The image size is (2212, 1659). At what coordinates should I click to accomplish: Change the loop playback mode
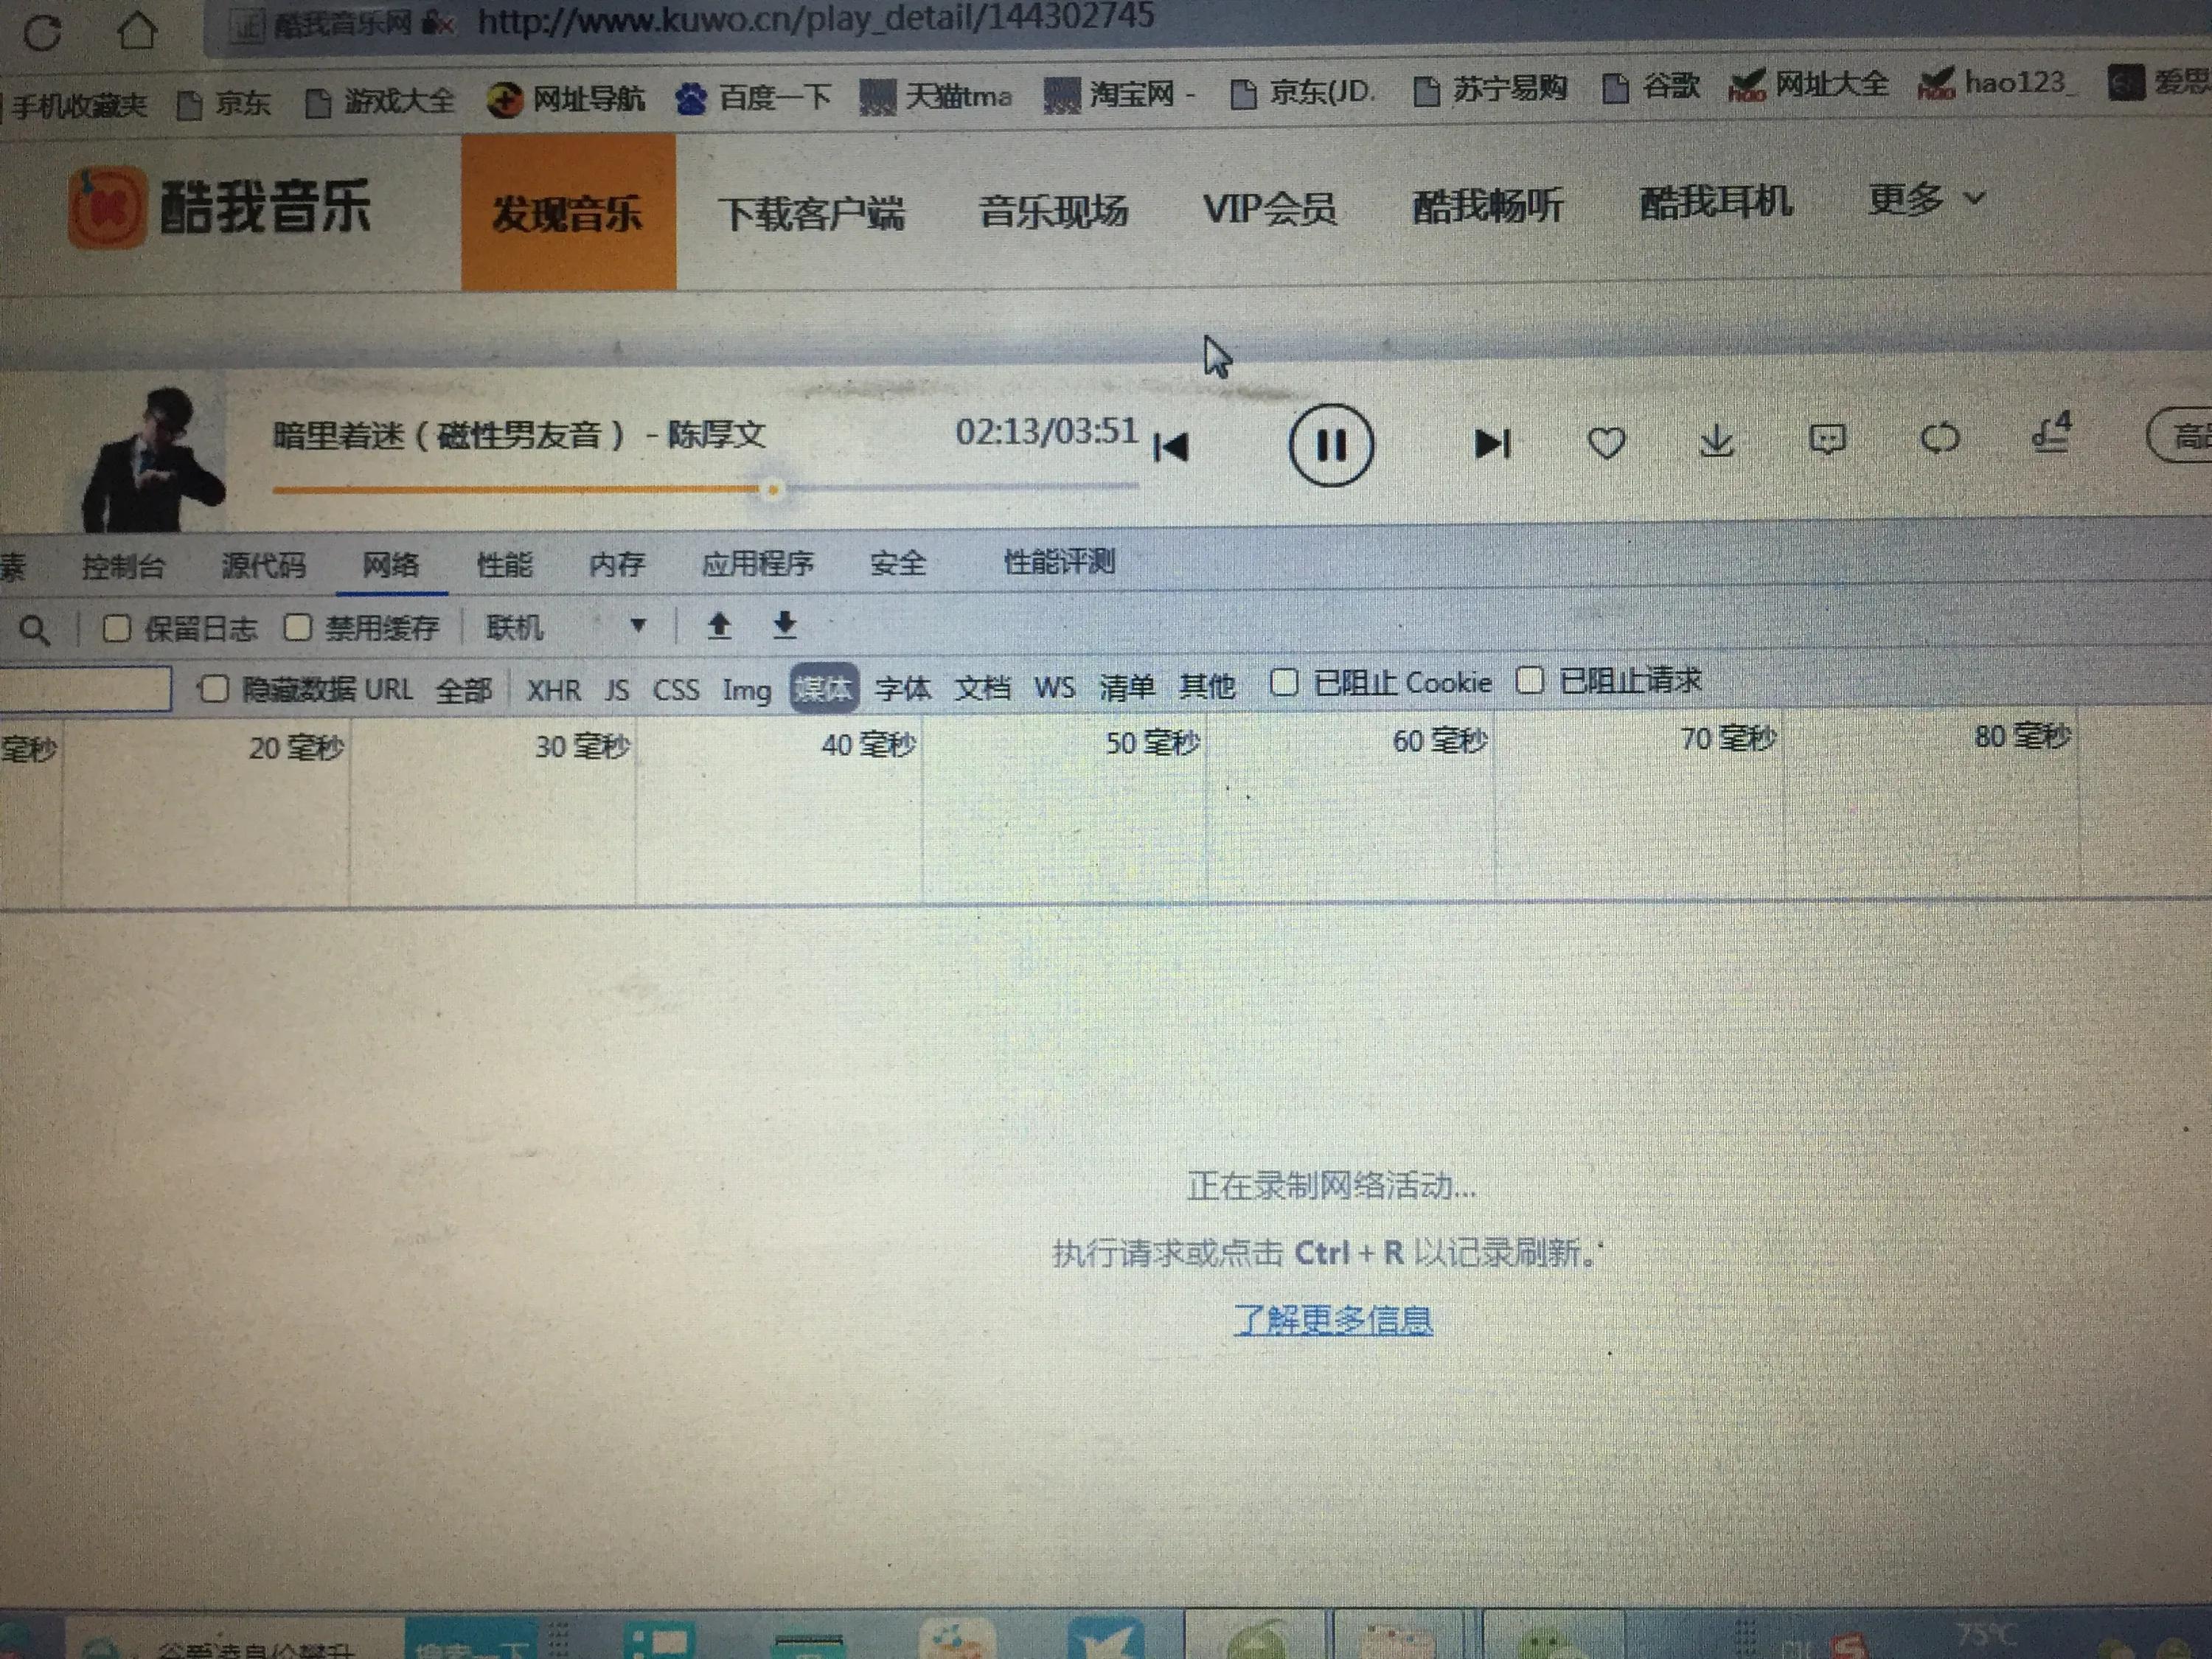pos(1941,440)
